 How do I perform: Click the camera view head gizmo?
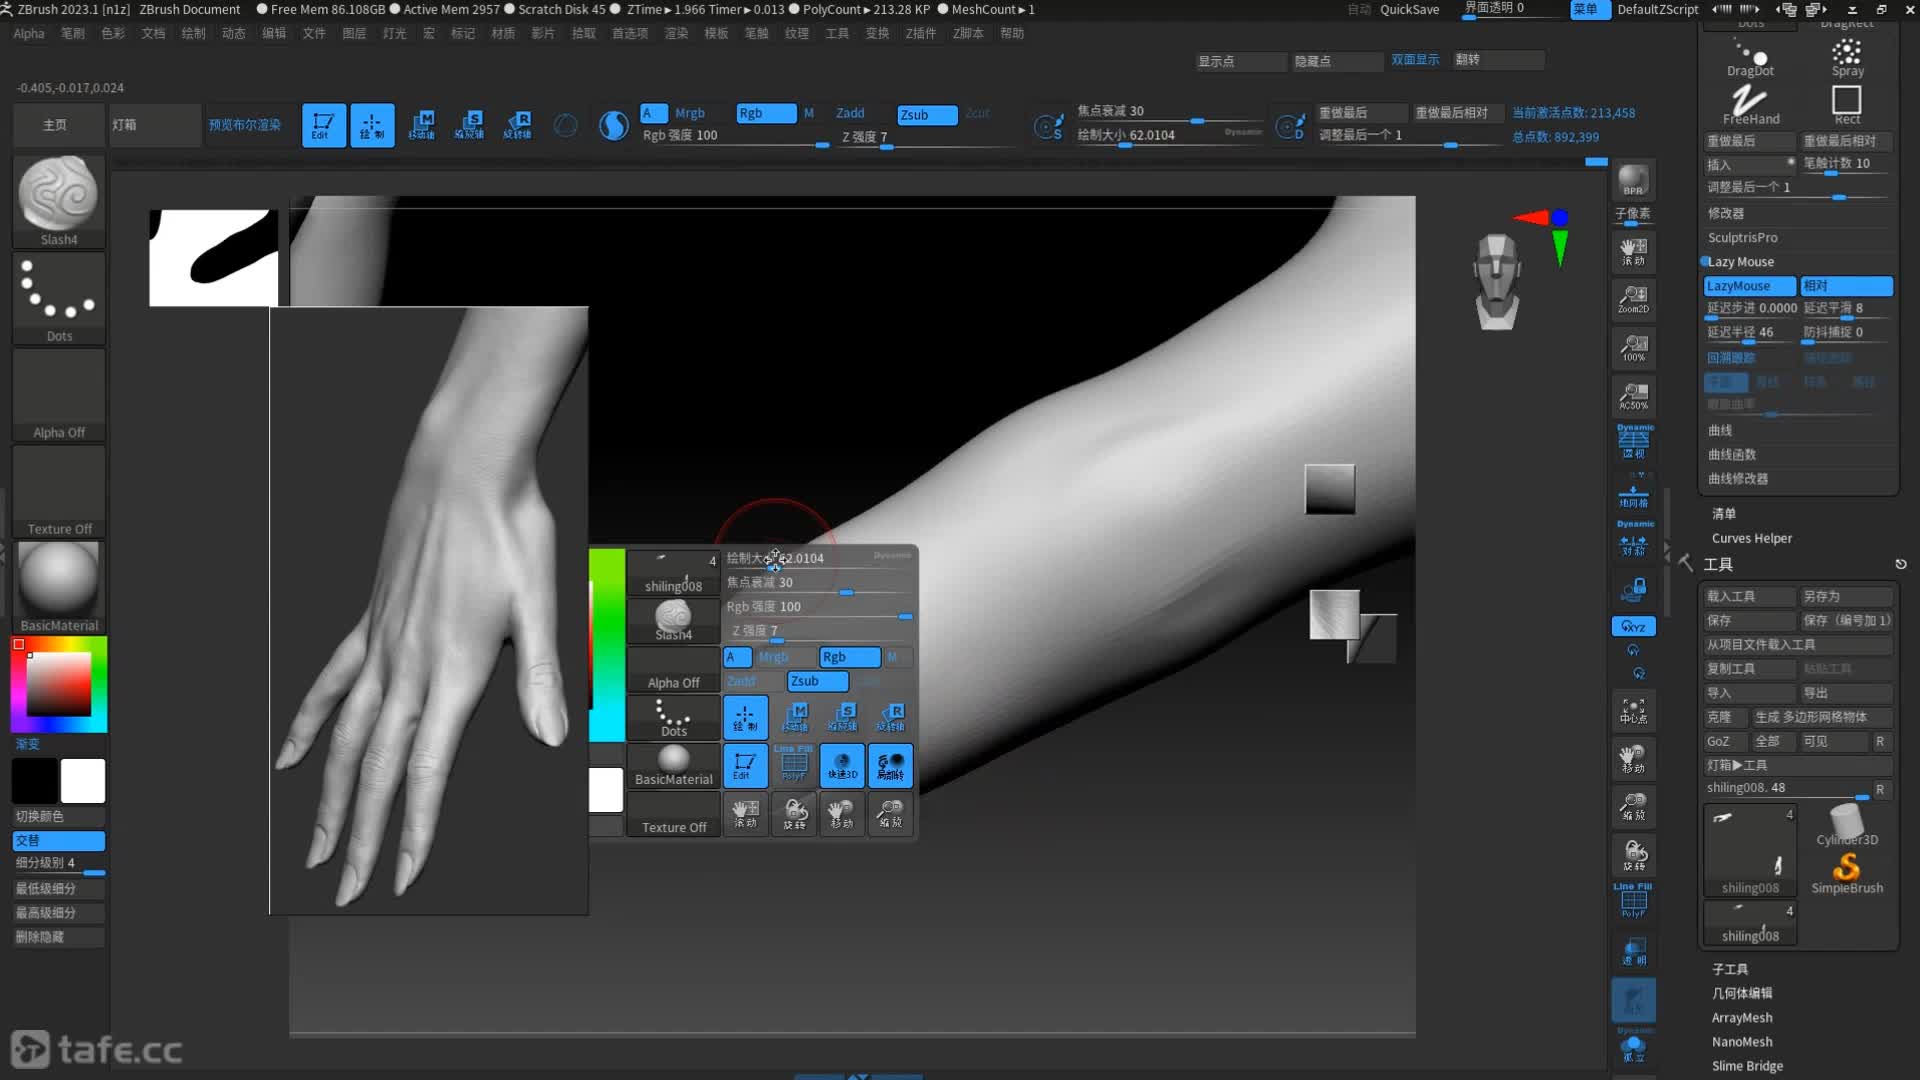tap(1497, 281)
